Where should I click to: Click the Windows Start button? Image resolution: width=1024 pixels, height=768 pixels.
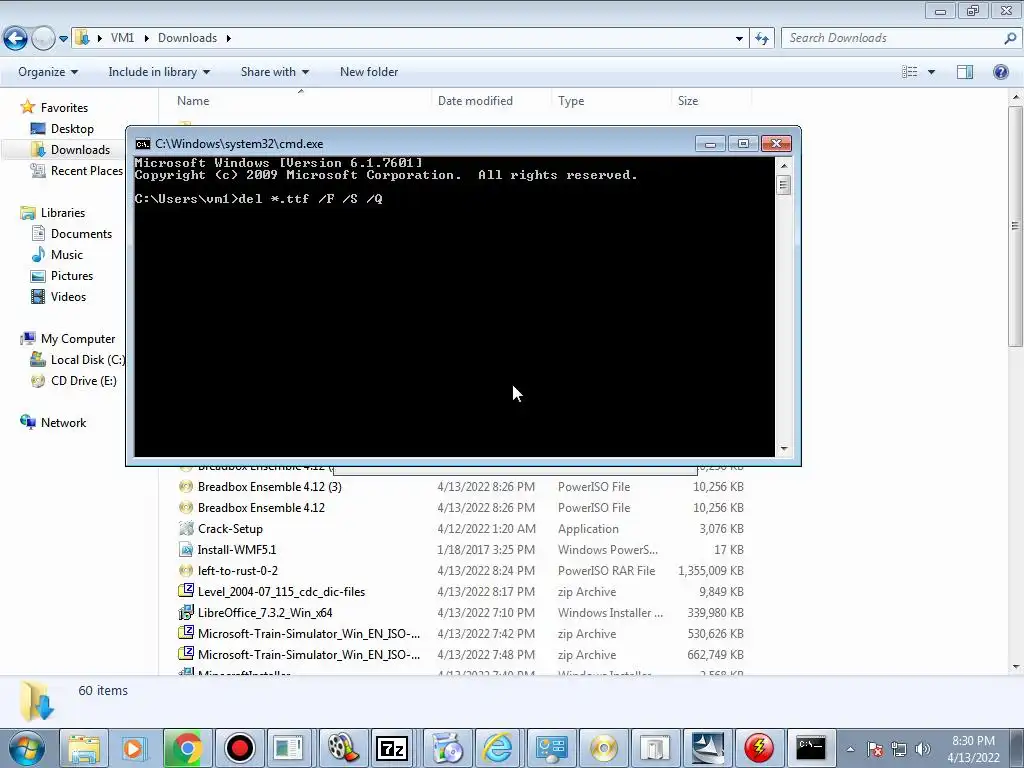point(27,748)
